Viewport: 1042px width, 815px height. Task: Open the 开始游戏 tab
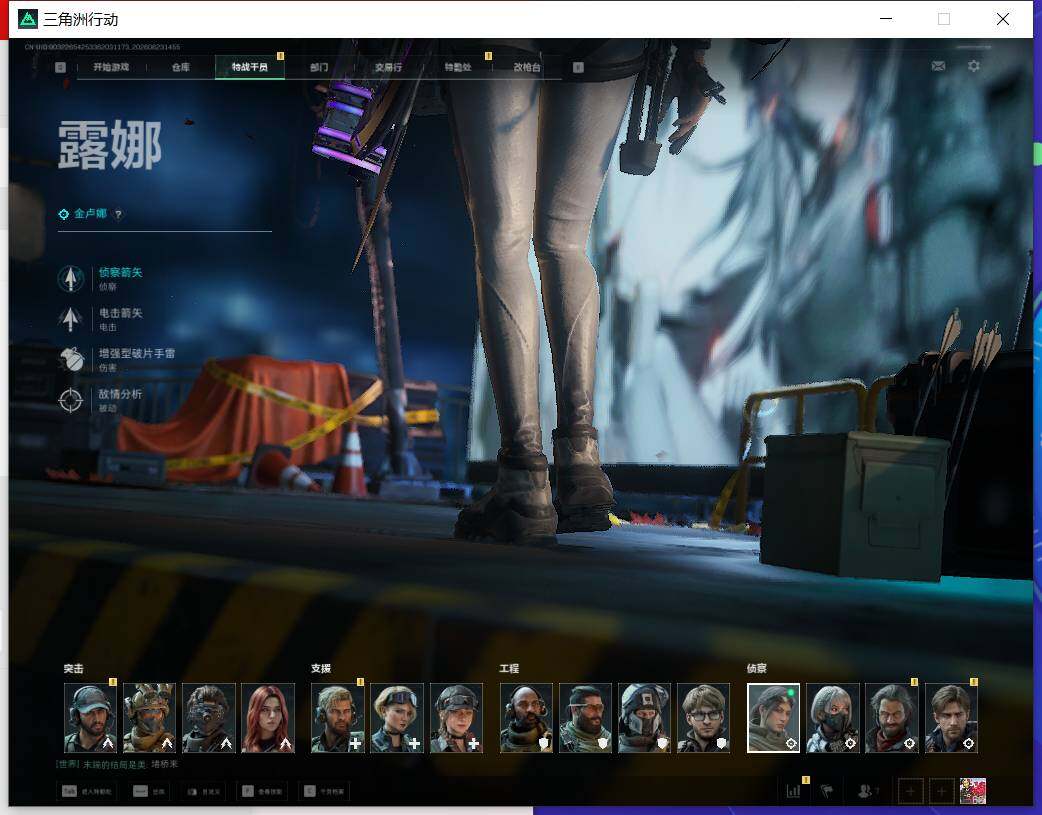111,67
